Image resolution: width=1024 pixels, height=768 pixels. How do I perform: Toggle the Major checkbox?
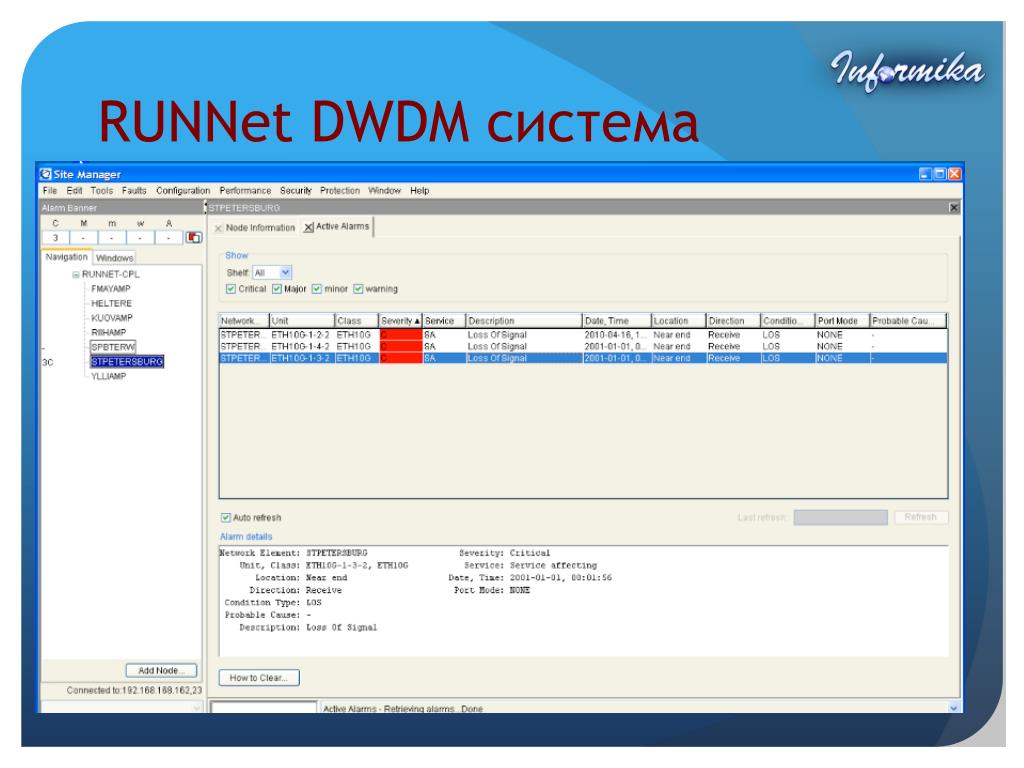pos(277,289)
